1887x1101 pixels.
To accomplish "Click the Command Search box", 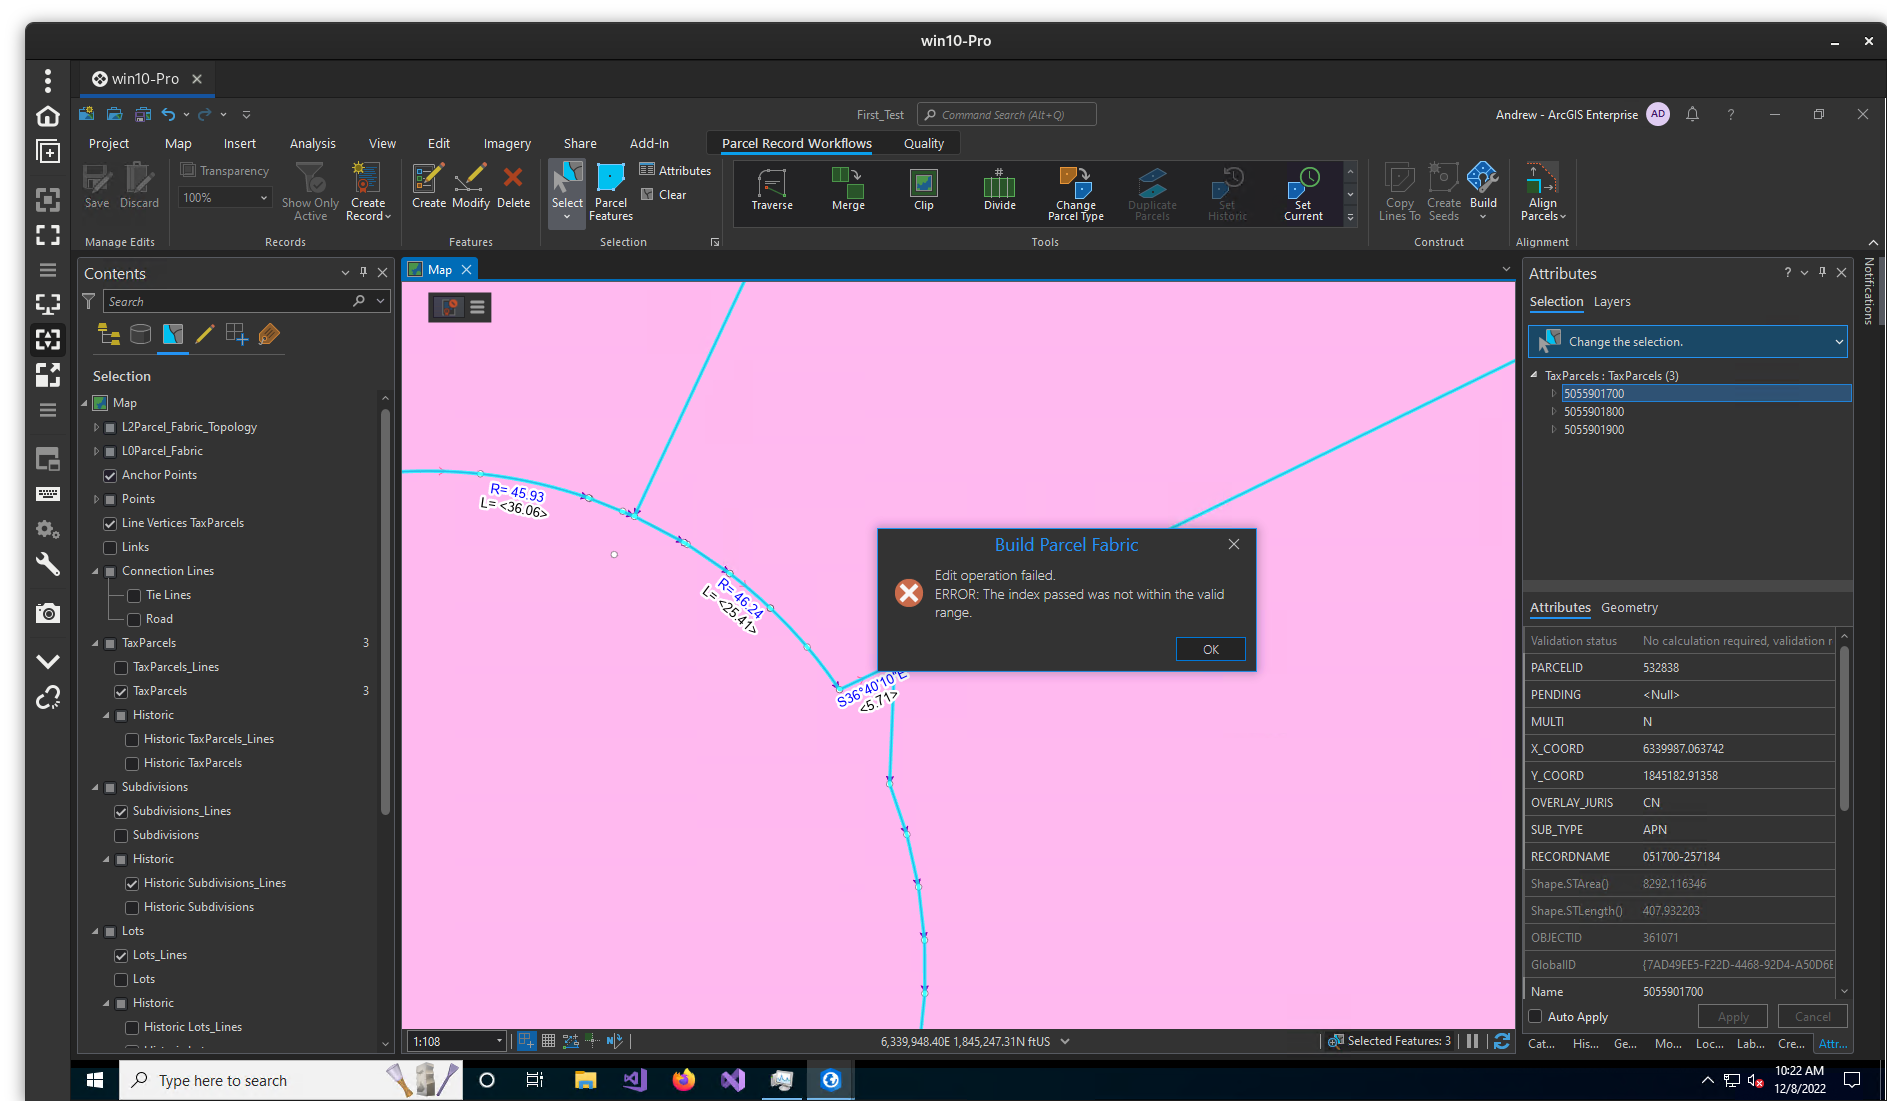I will [1007, 114].
